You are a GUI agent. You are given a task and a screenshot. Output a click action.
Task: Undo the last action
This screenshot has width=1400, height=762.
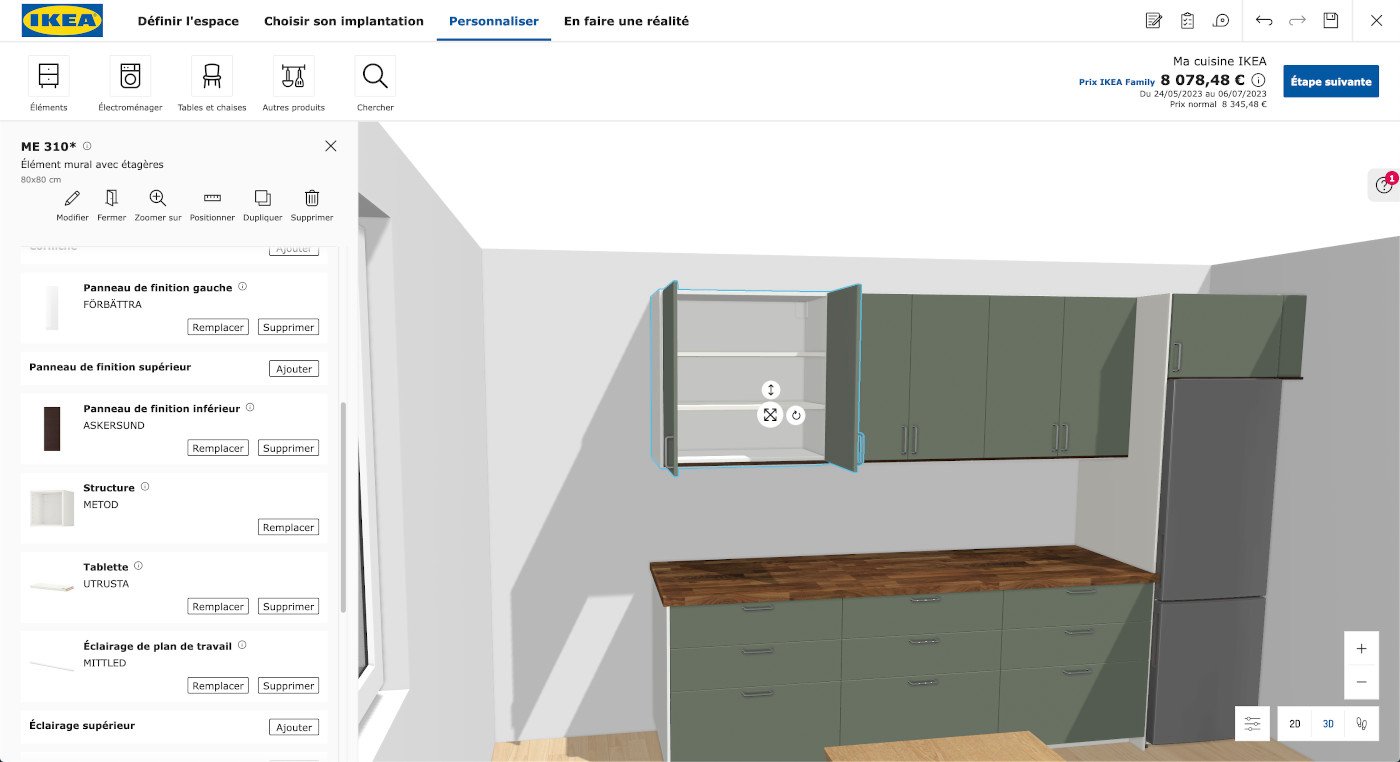coord(1264,21)
